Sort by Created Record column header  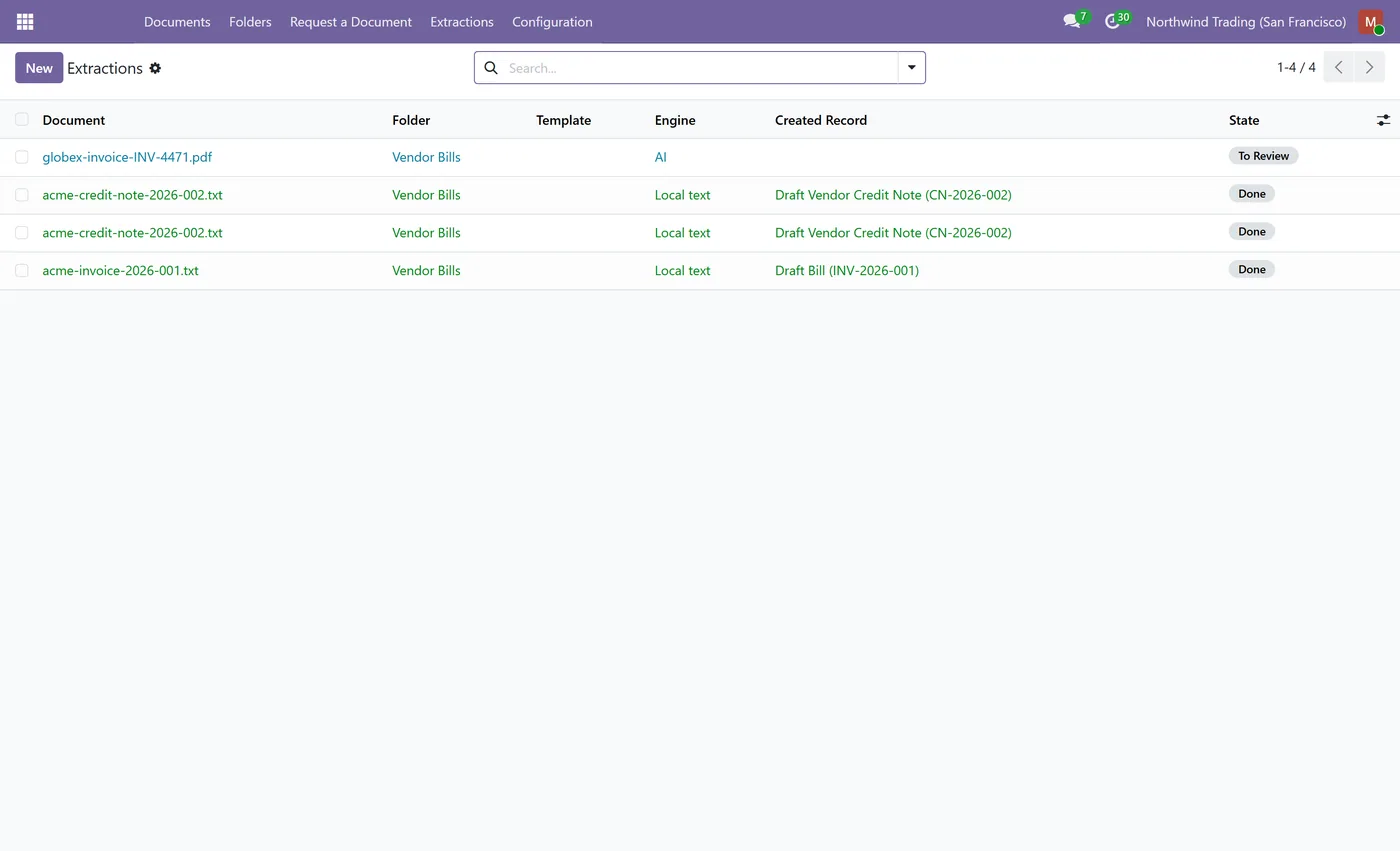821,120
